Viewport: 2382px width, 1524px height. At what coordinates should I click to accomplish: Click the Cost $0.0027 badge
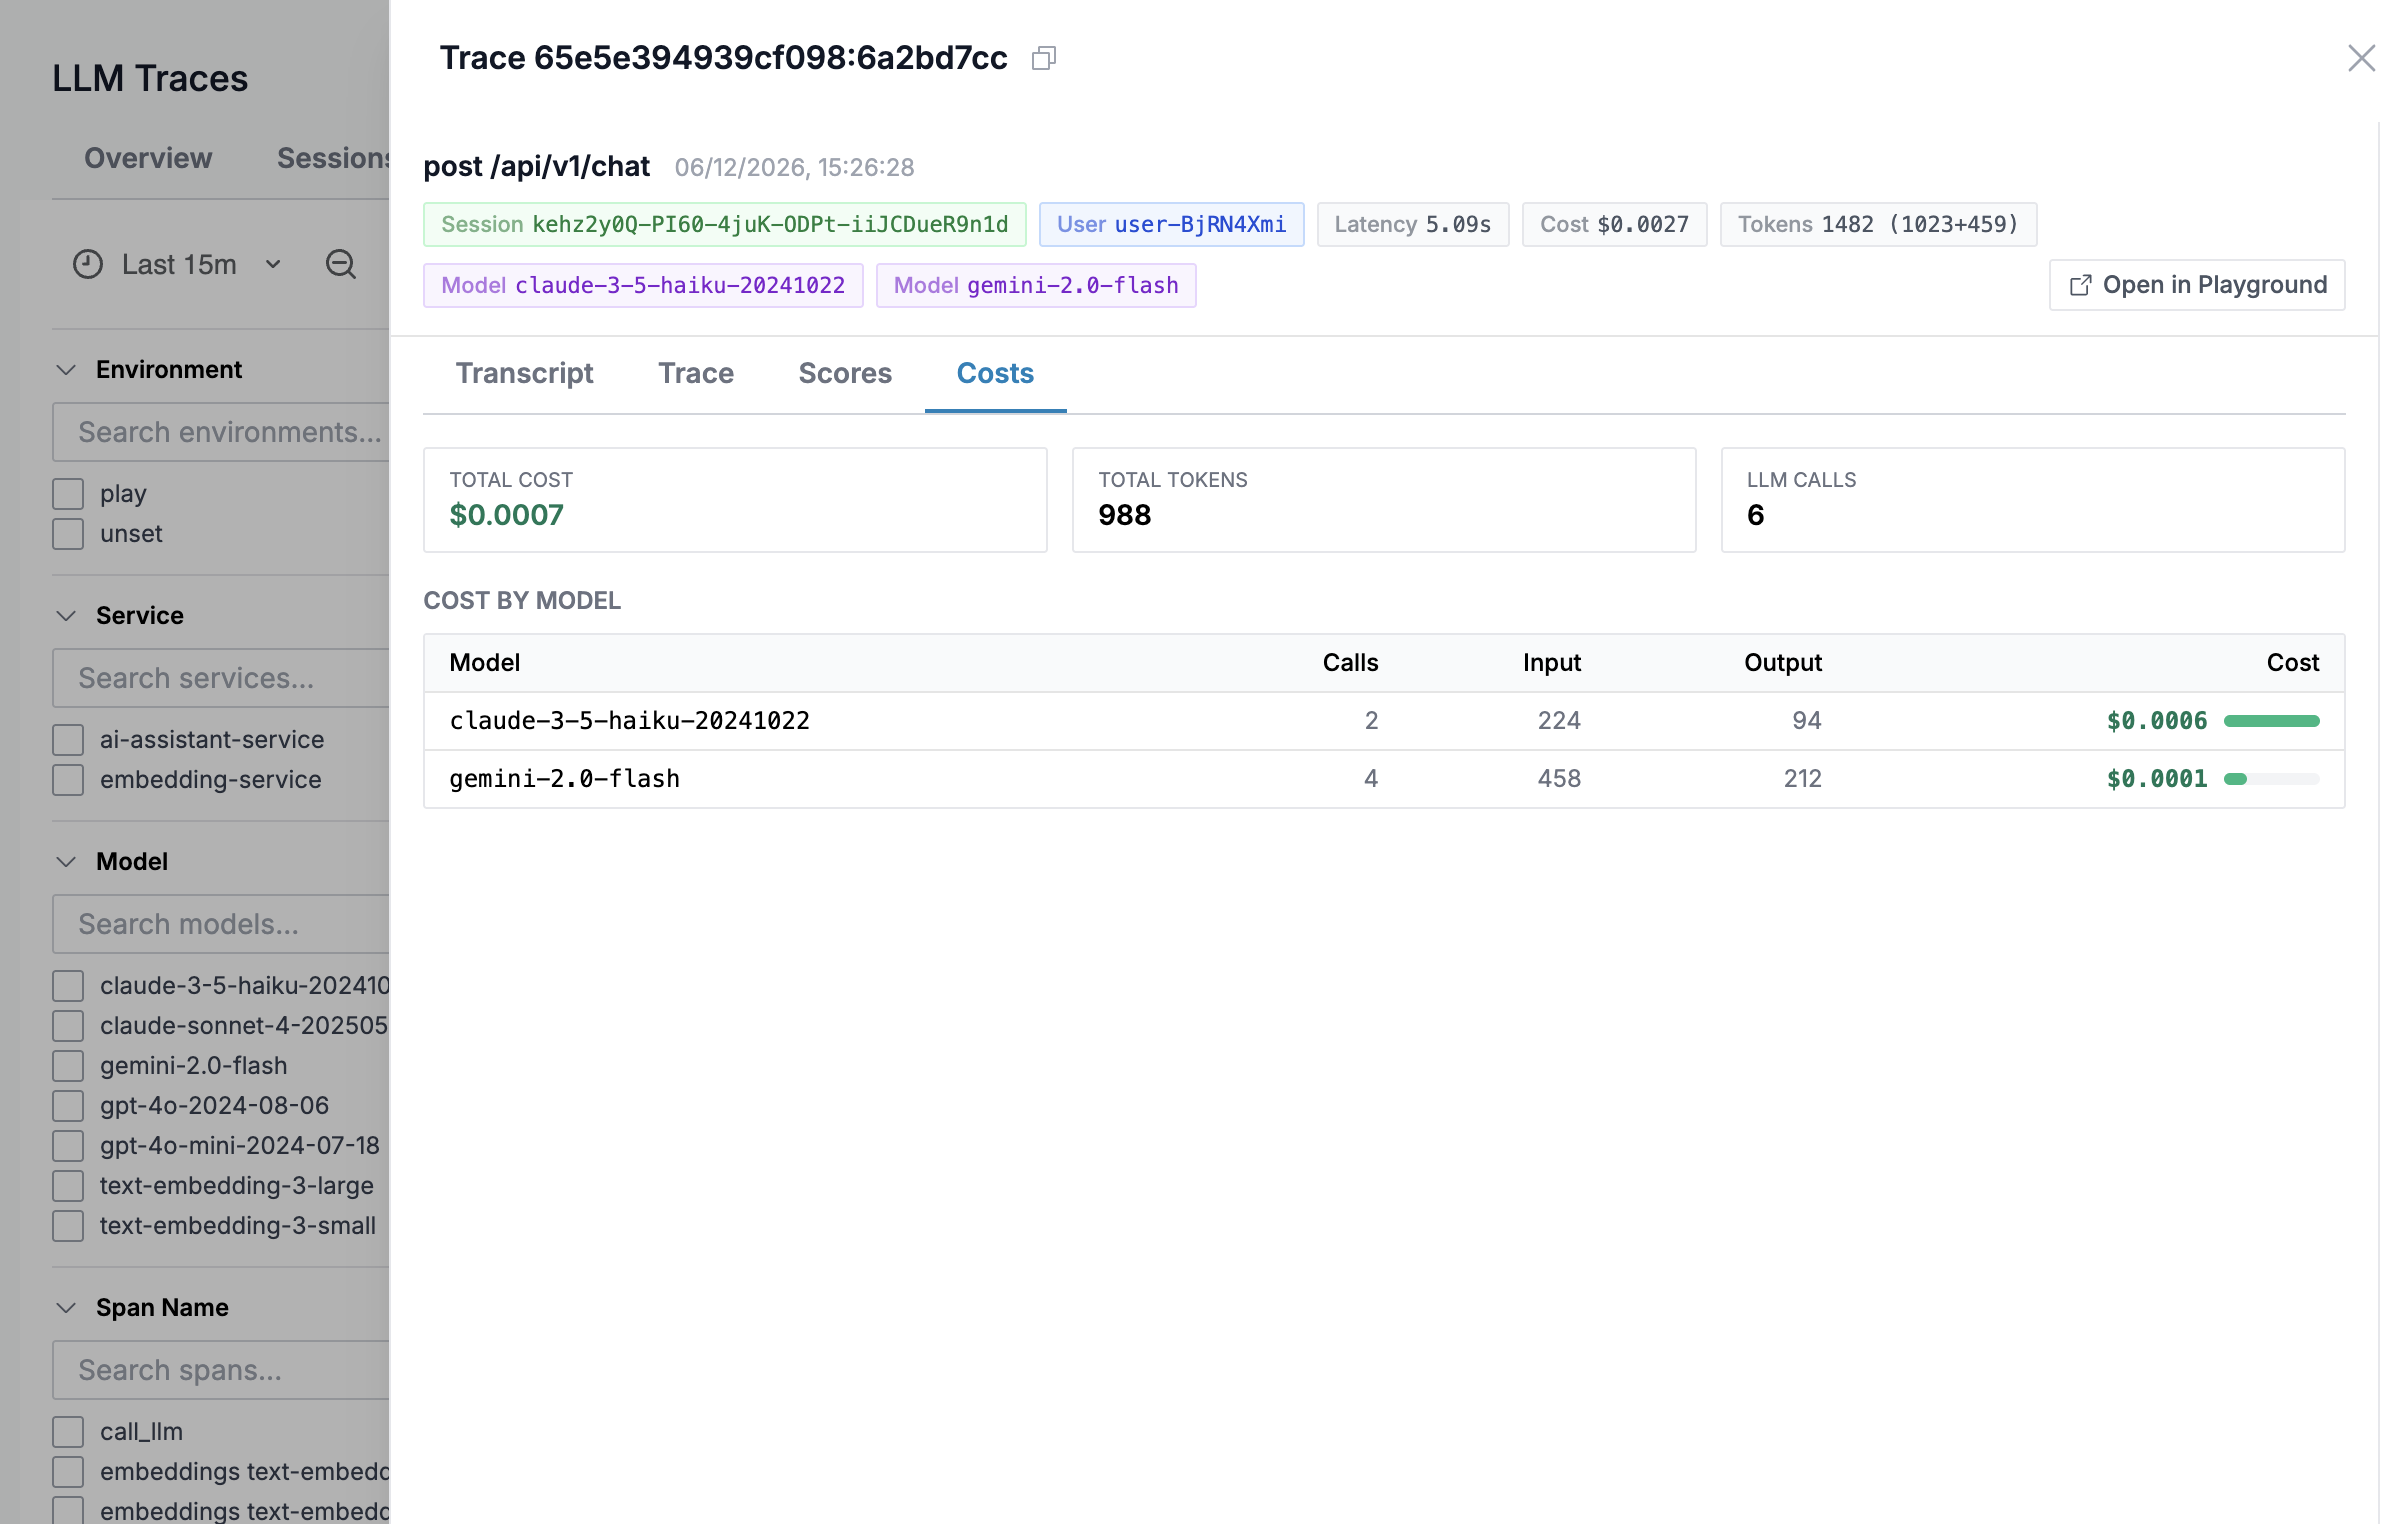[x=1614, y=224]
